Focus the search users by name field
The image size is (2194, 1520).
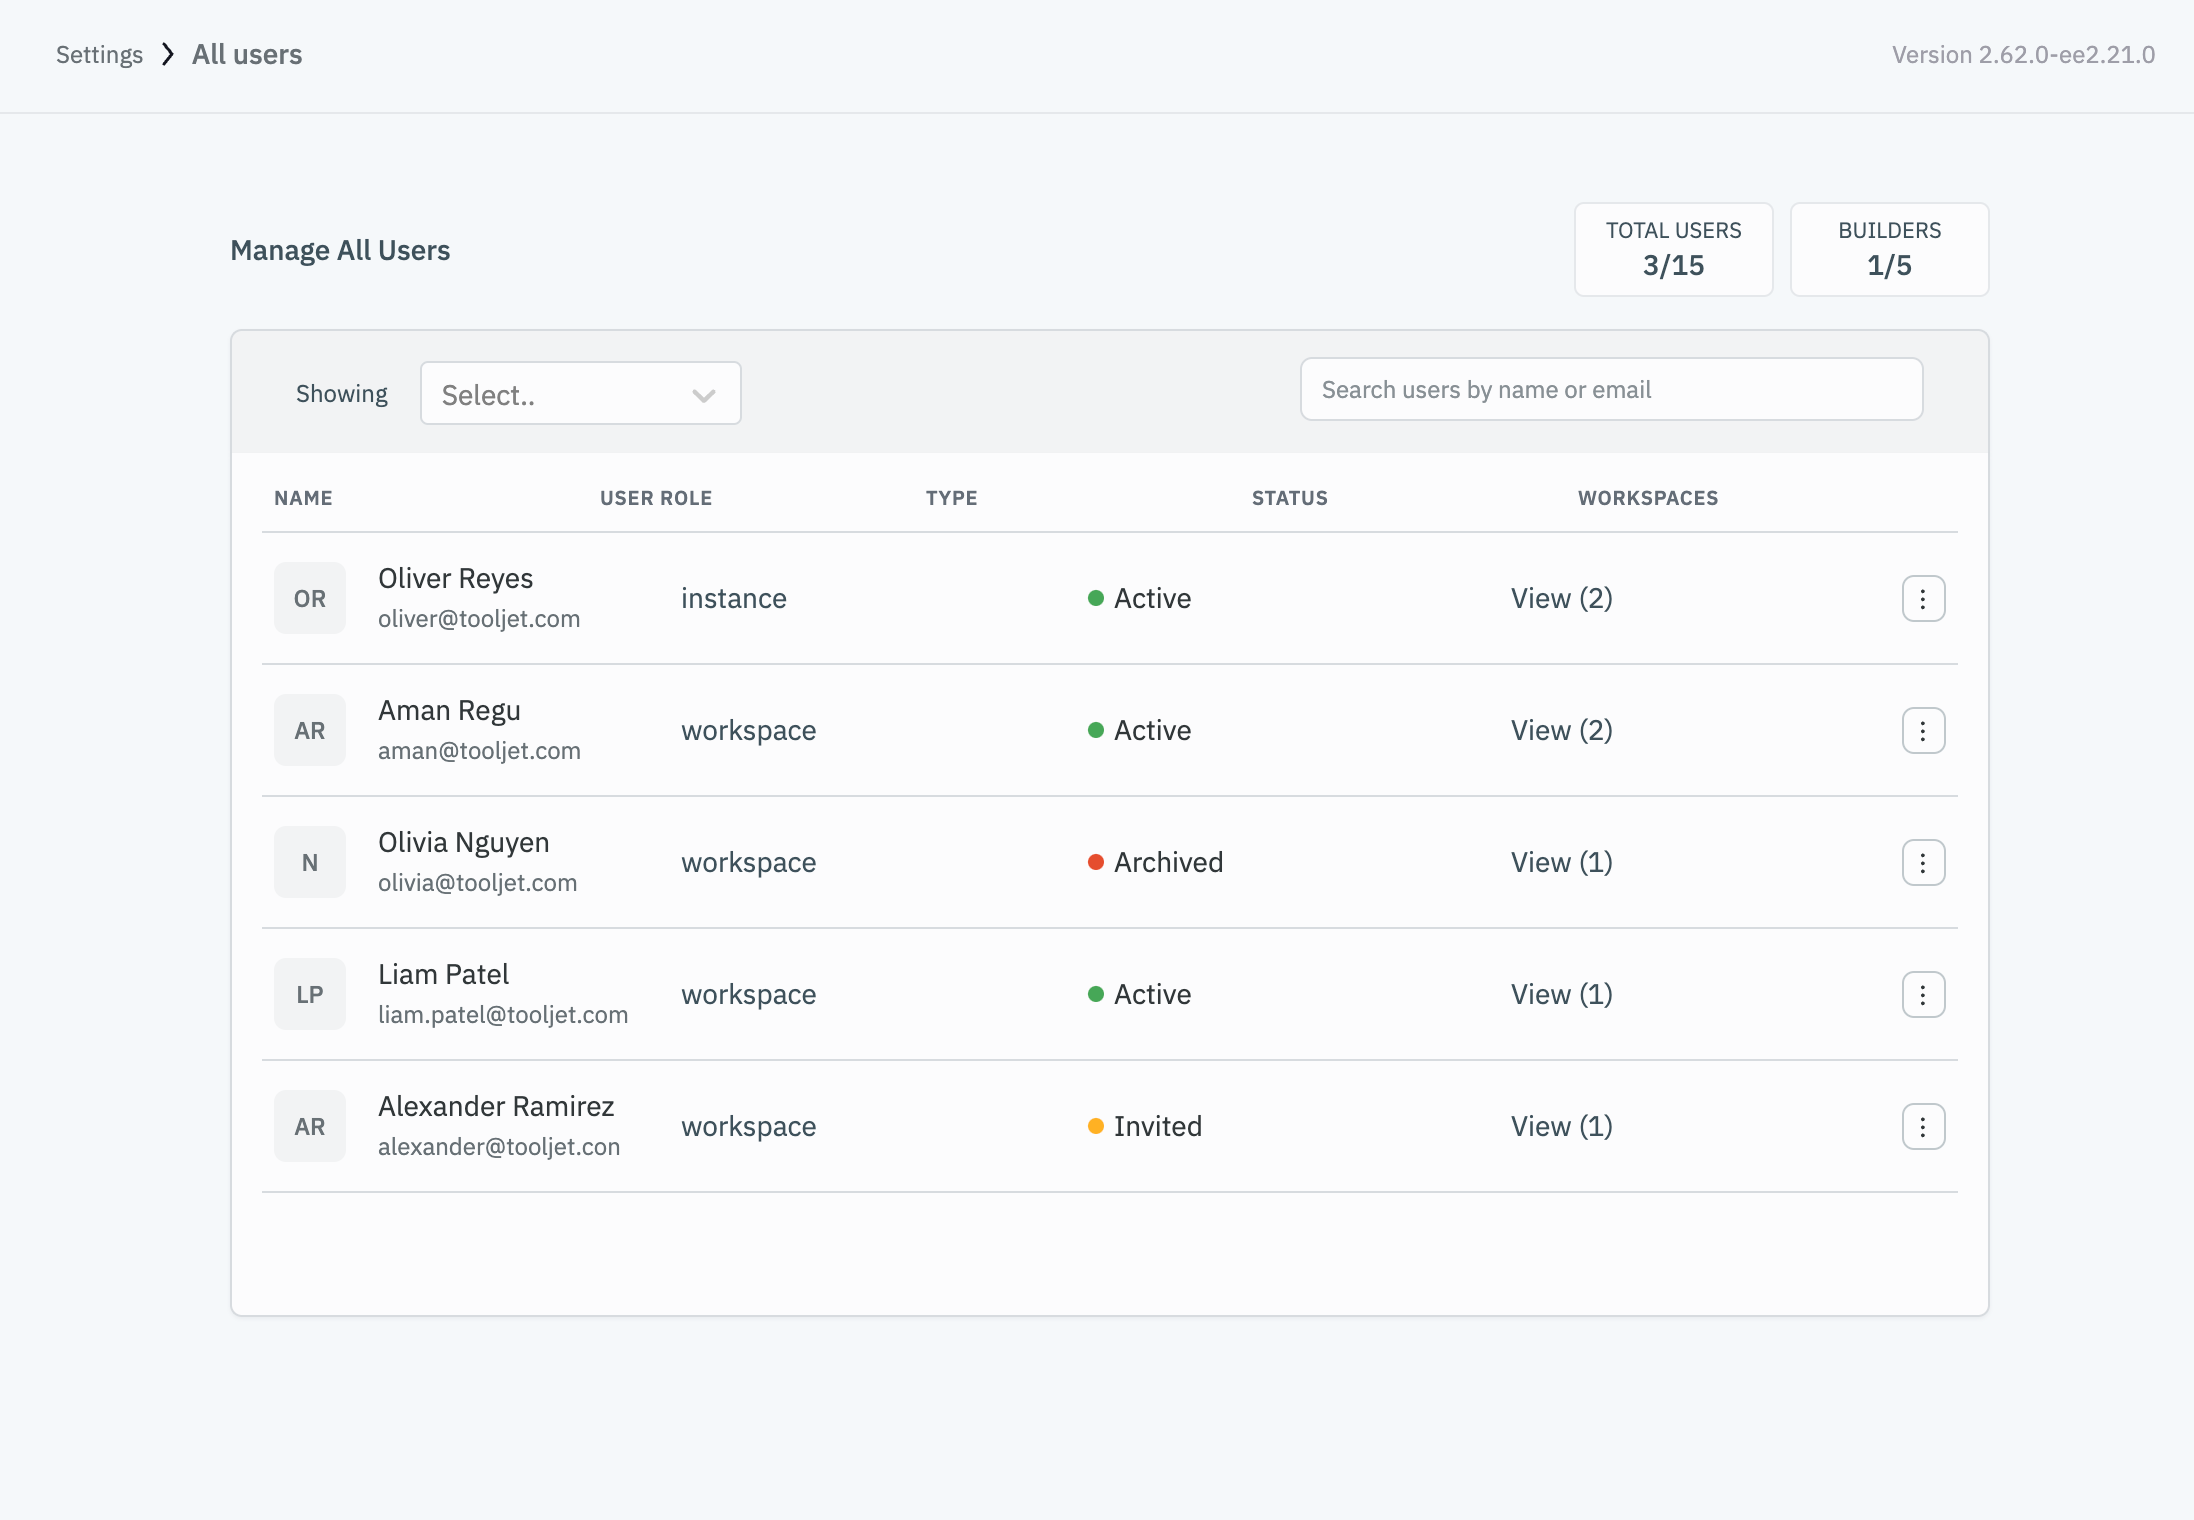tap(1610, 389)
